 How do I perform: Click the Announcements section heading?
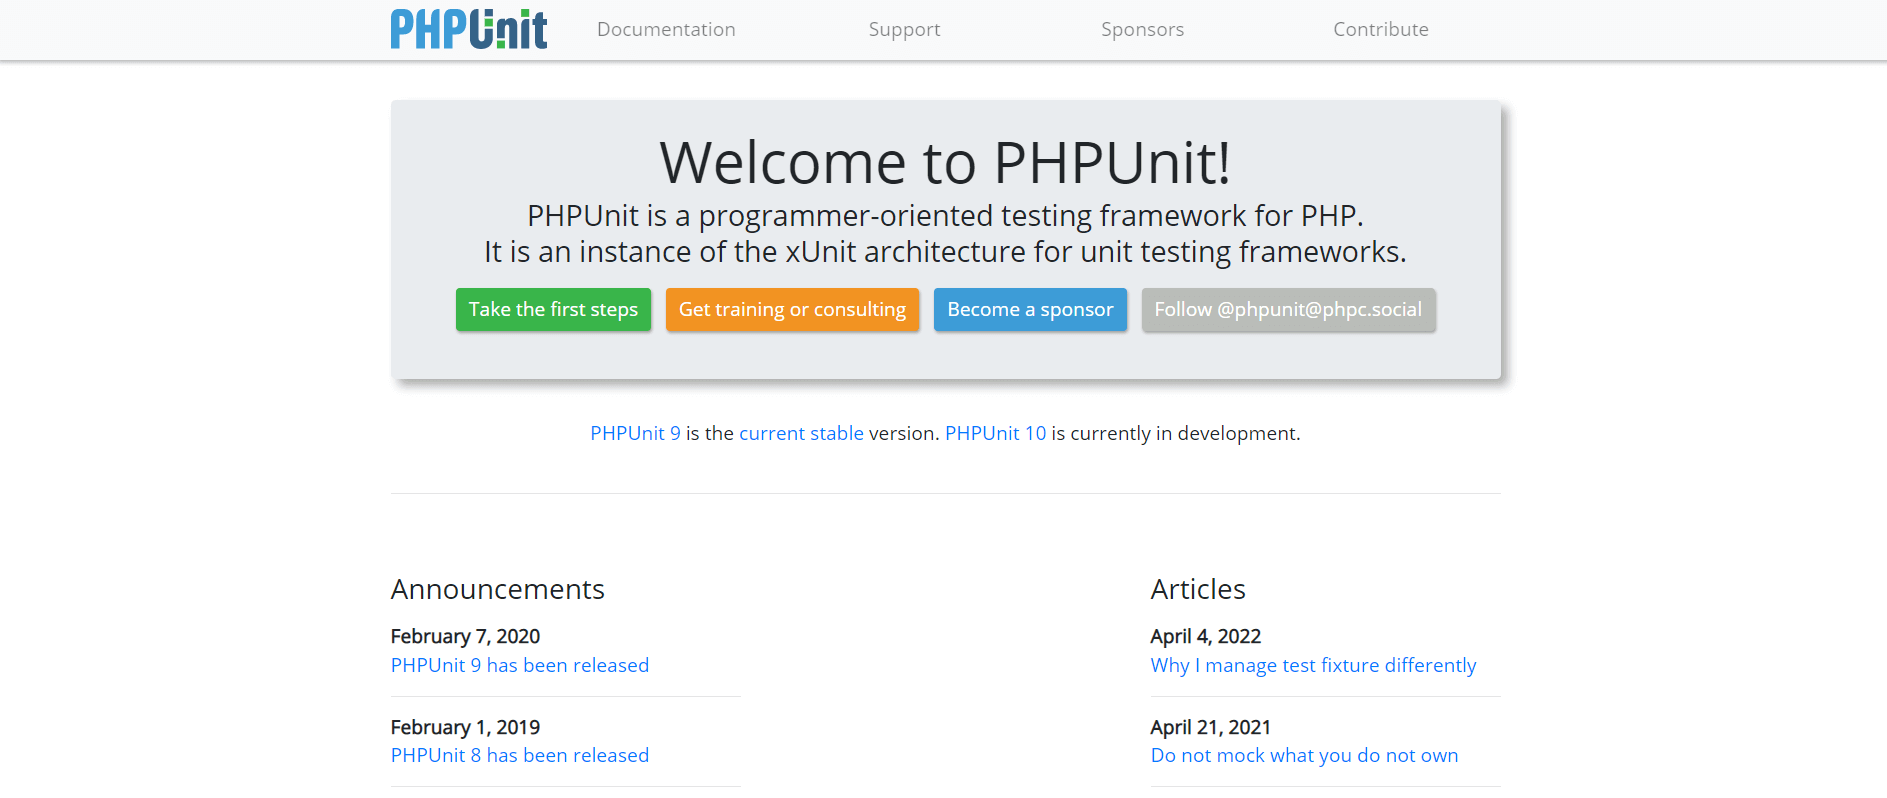tap(498, 589)
